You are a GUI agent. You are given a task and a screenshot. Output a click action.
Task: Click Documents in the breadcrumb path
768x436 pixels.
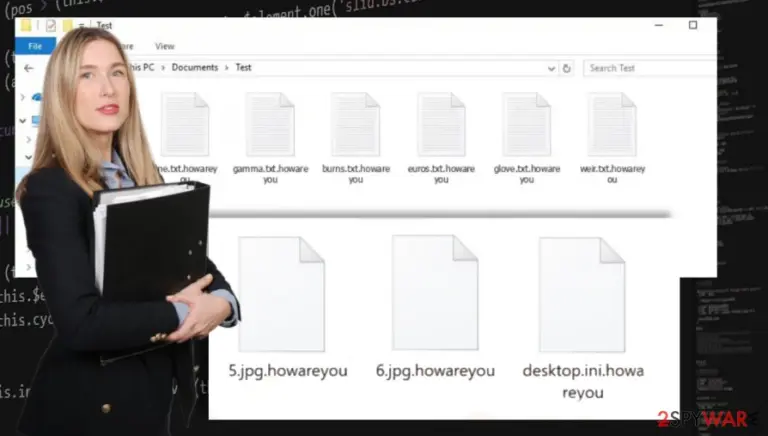(x=194, y=68)
